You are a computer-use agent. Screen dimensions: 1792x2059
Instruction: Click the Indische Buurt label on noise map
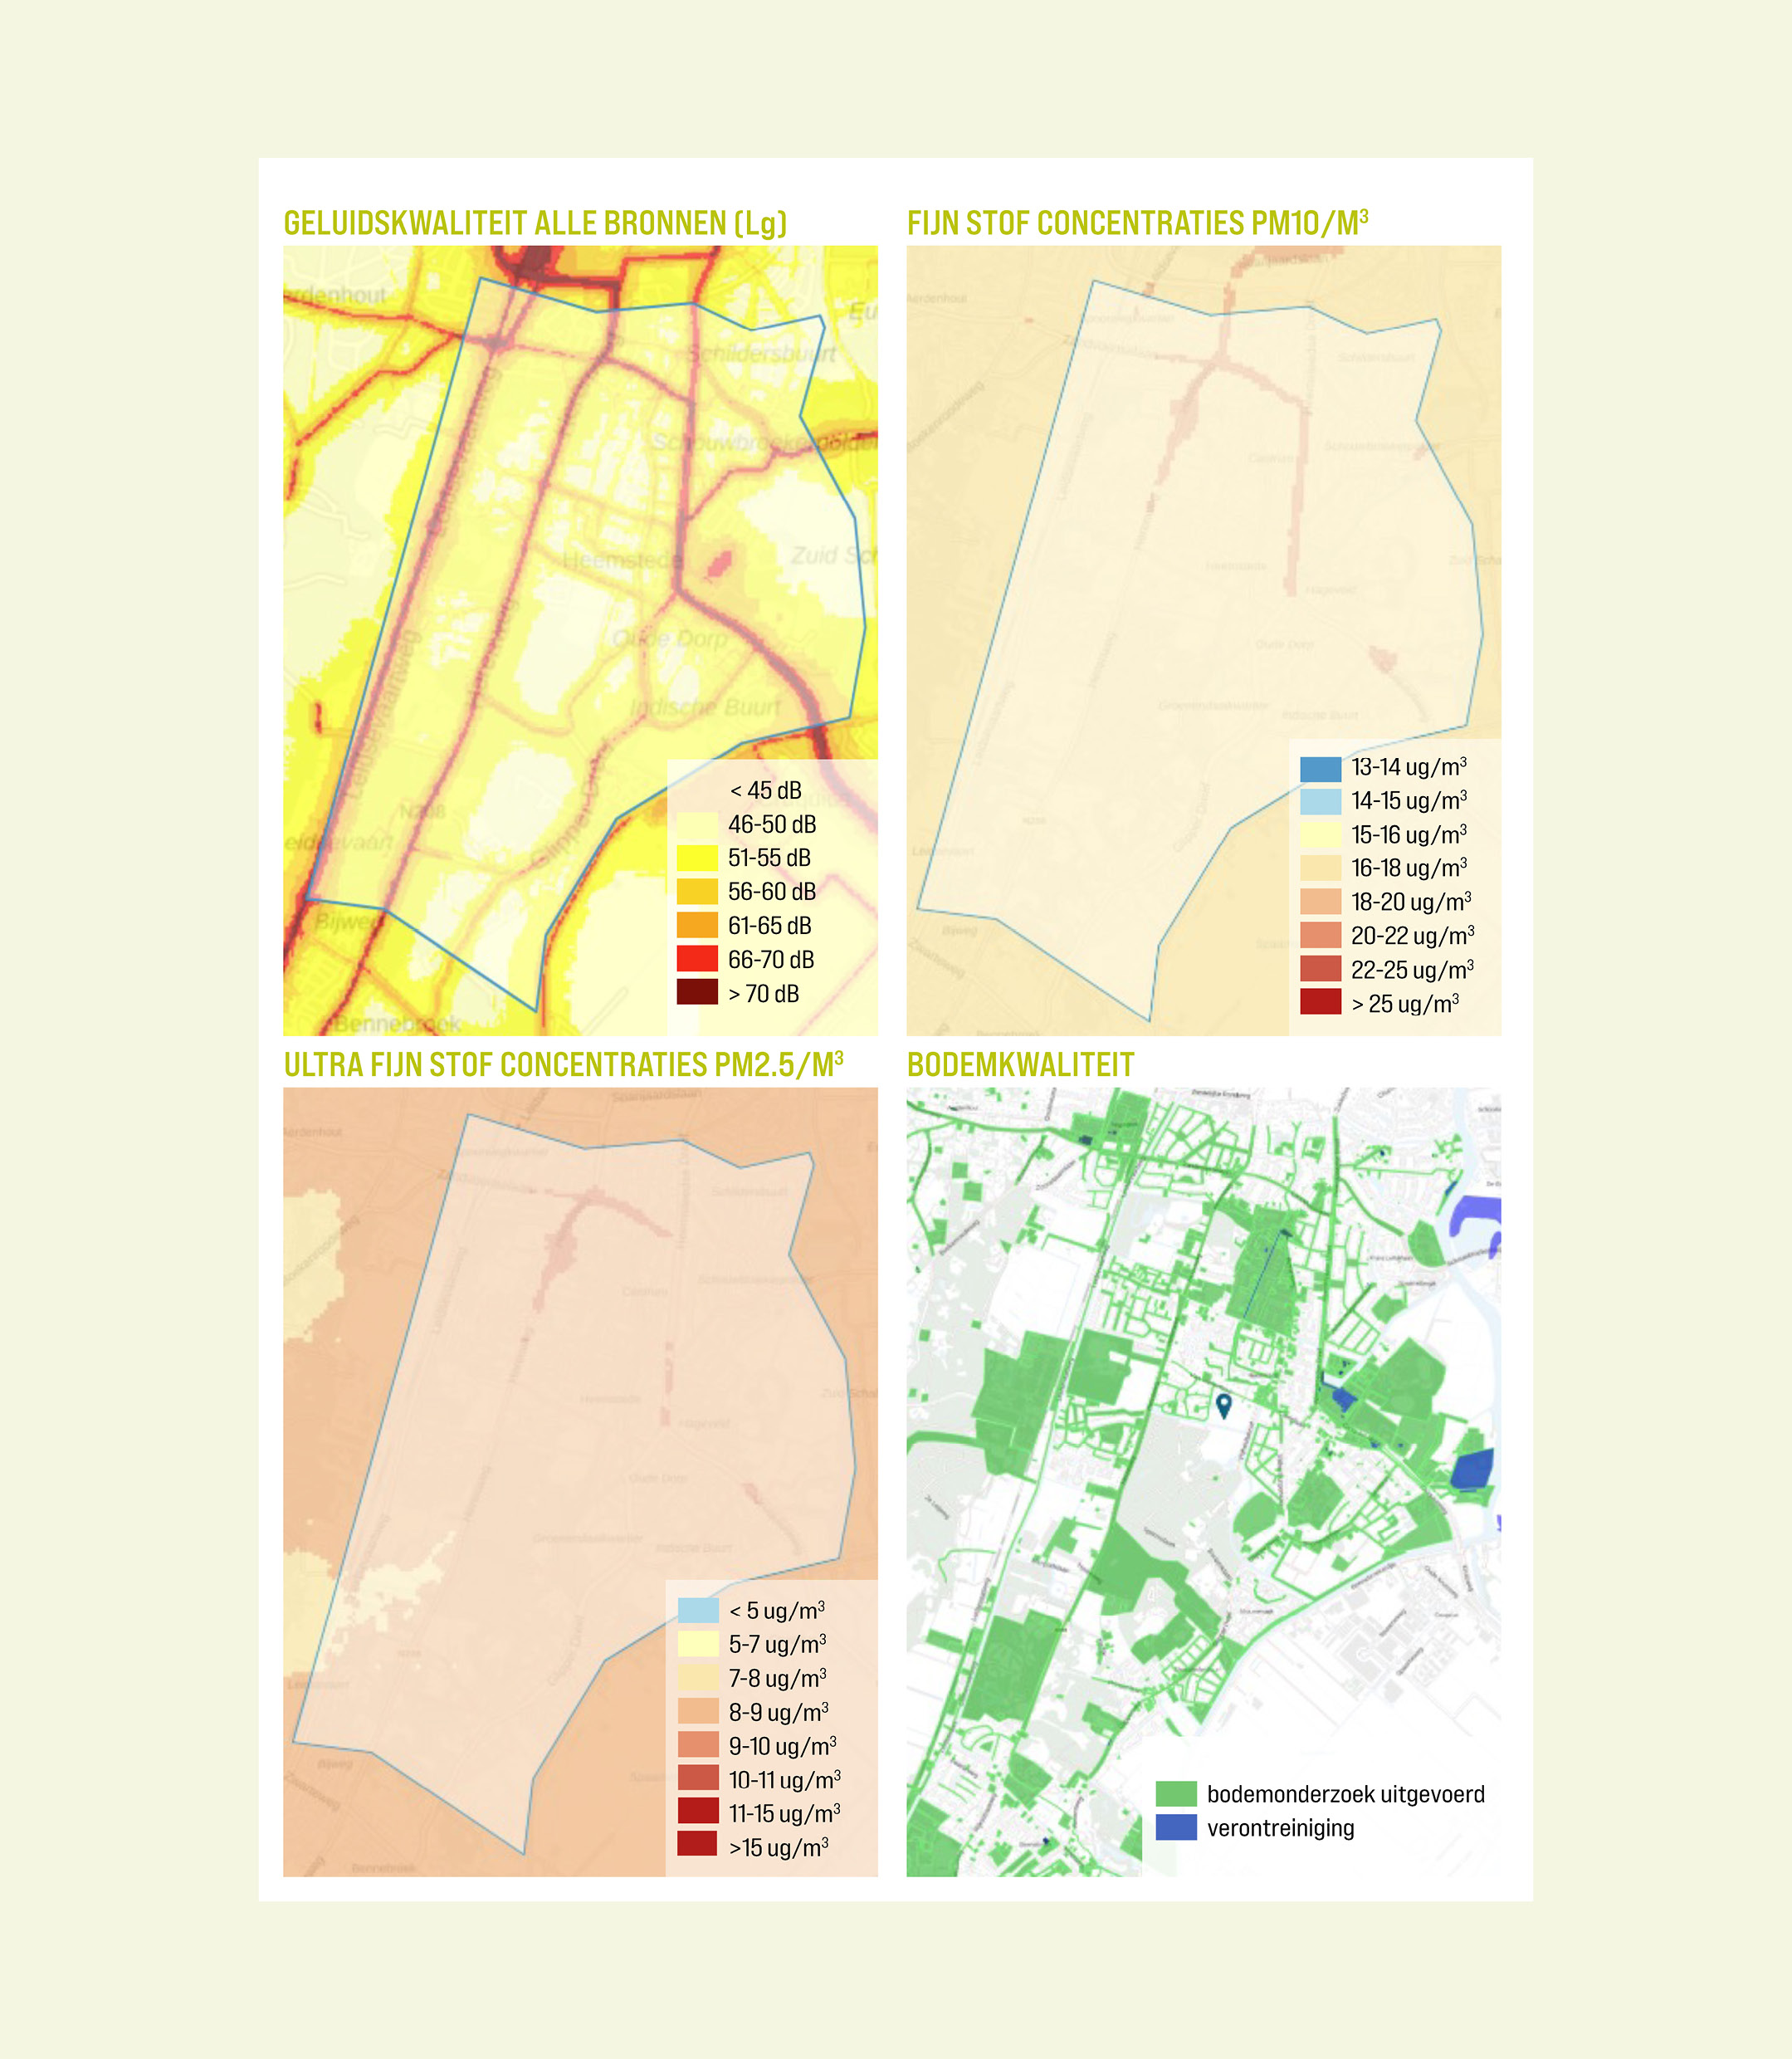coord(706,707)
